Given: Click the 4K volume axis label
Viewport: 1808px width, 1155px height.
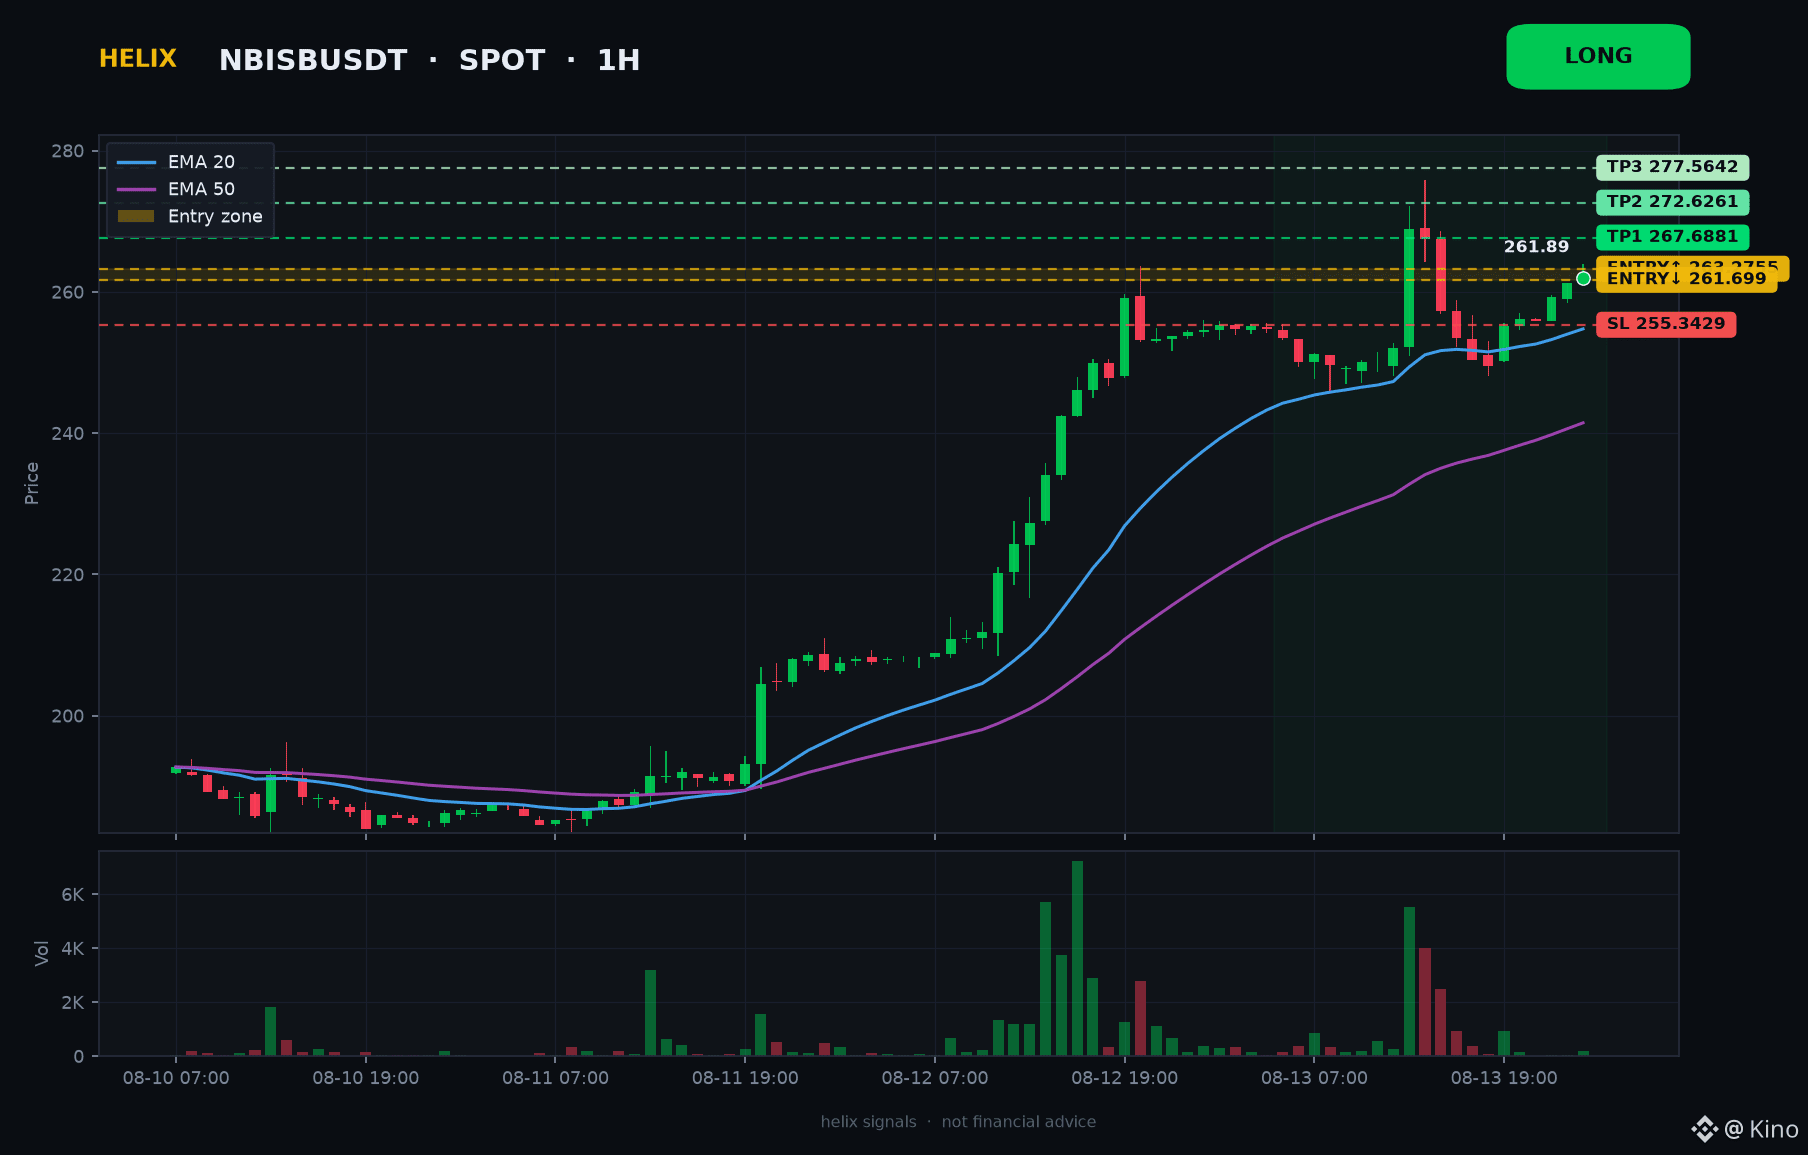Looking at the screenshot, I should 73,949.
